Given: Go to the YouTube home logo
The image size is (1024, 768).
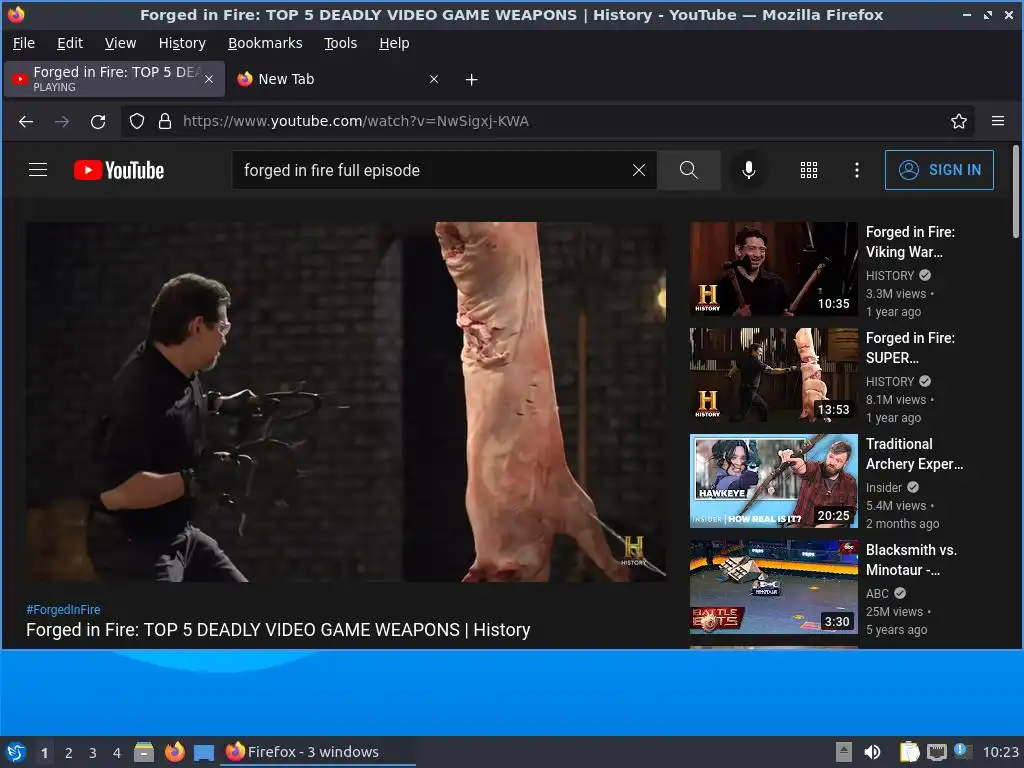Looking at the screenshot, I should [118, 170].
